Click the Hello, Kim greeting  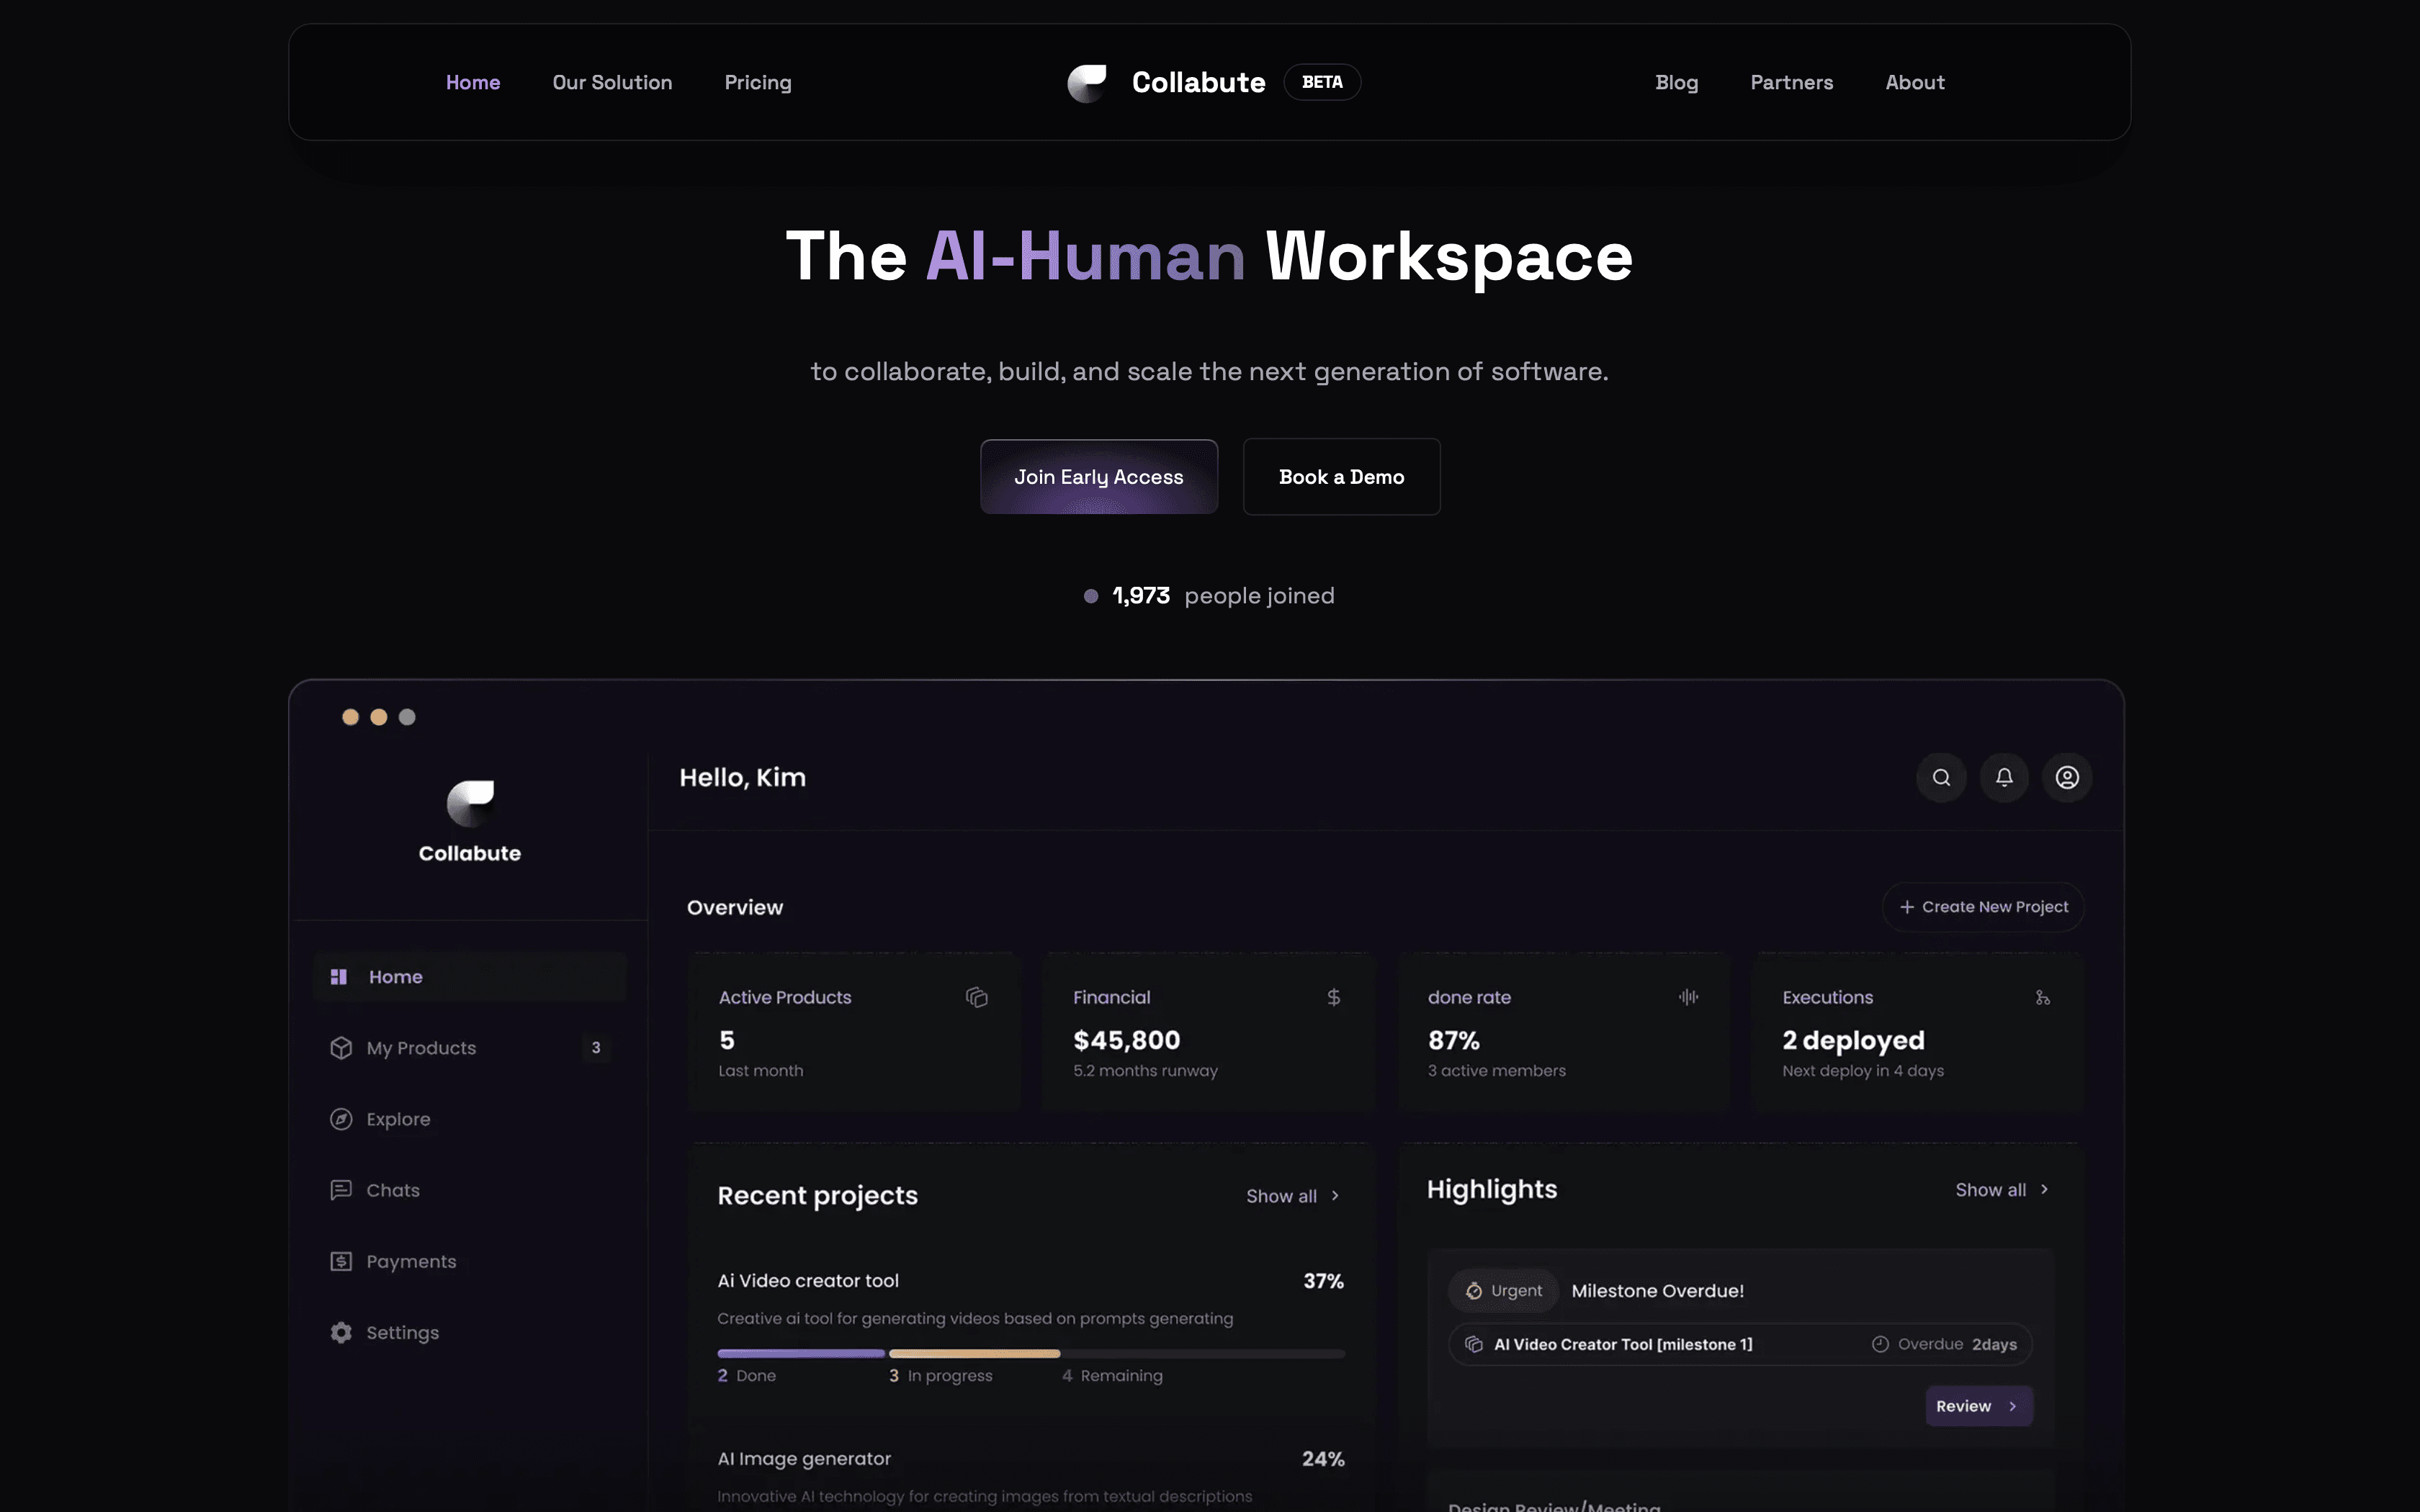click(742, 777)
